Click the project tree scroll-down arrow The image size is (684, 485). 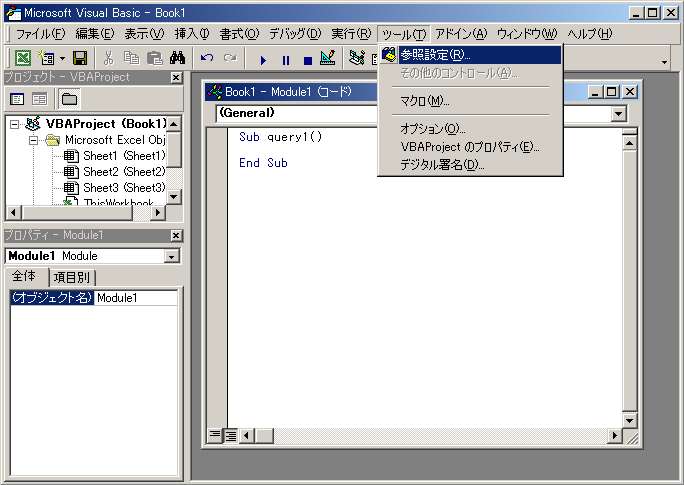click(174, 197)
